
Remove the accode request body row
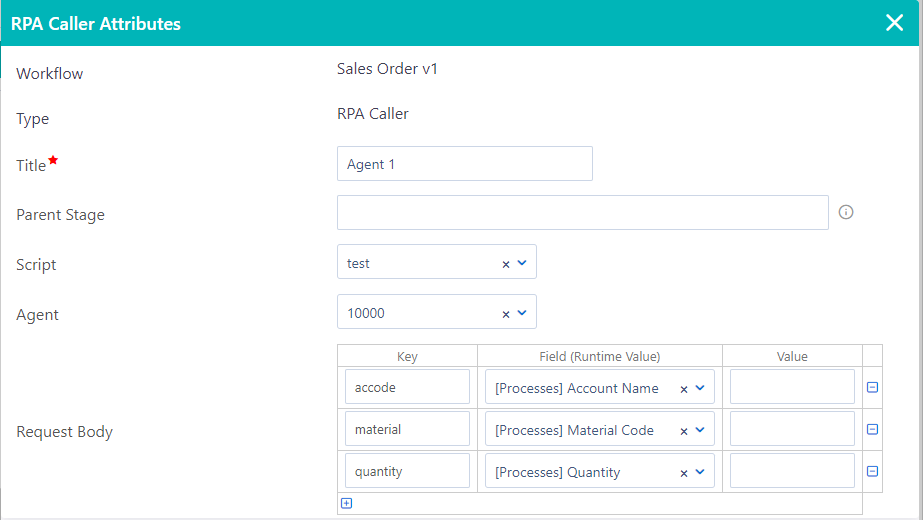pyautogui.click(x=872, y=387)
